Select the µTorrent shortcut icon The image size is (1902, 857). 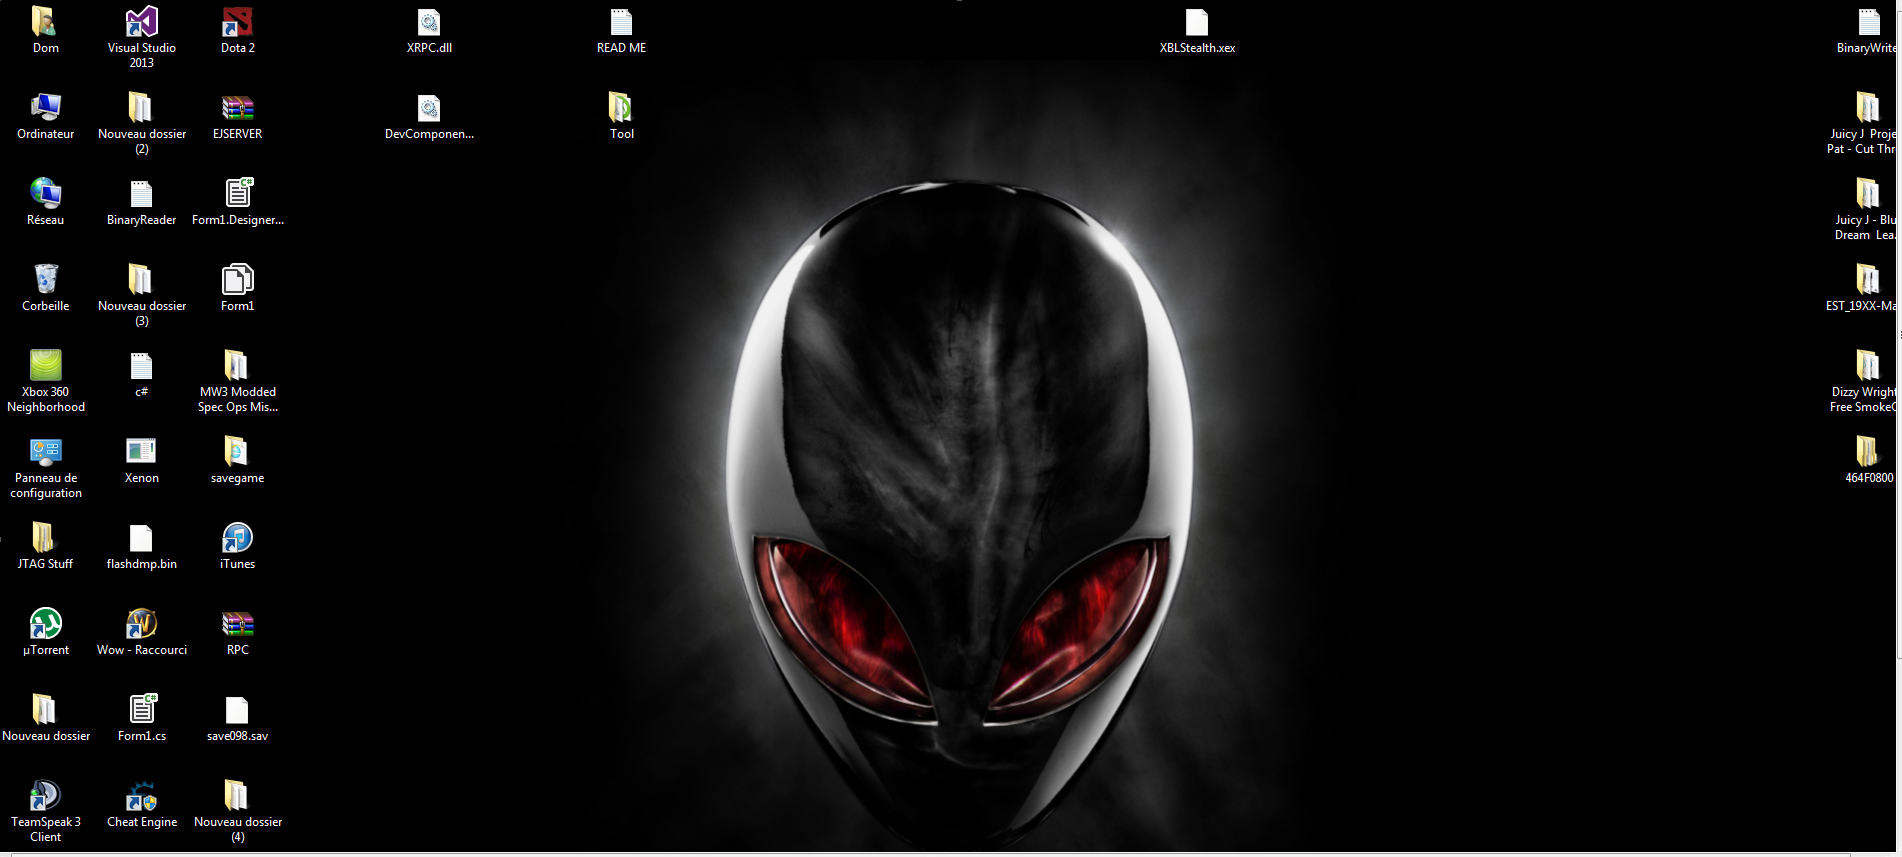pyautogui.click(x=46, y=624)
